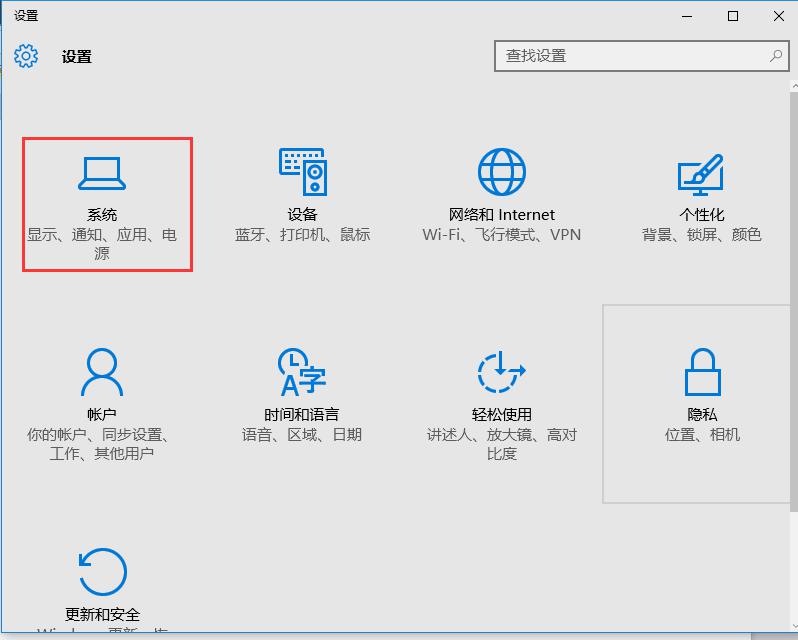
Task: Click the 讲述人、放大镜、高对比度 description
Action: click(x=502, y=444)
